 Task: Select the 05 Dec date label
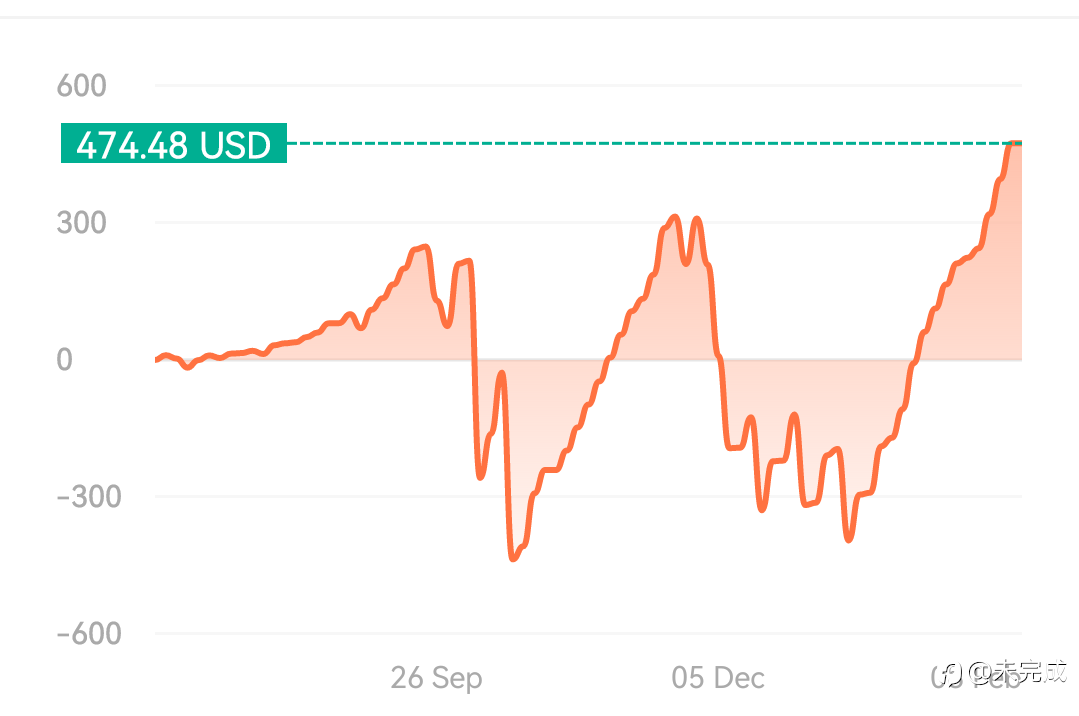(718, 678)
